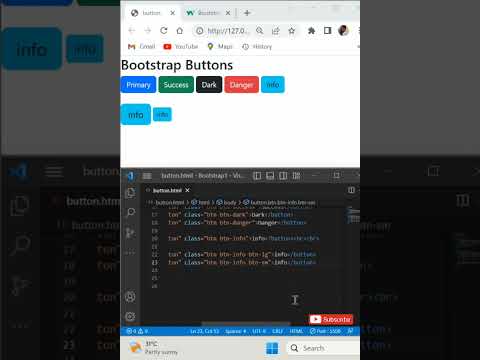Screen dimensions: 480x360
Task: View site information icon beside URL
Action: click(199, 31)
